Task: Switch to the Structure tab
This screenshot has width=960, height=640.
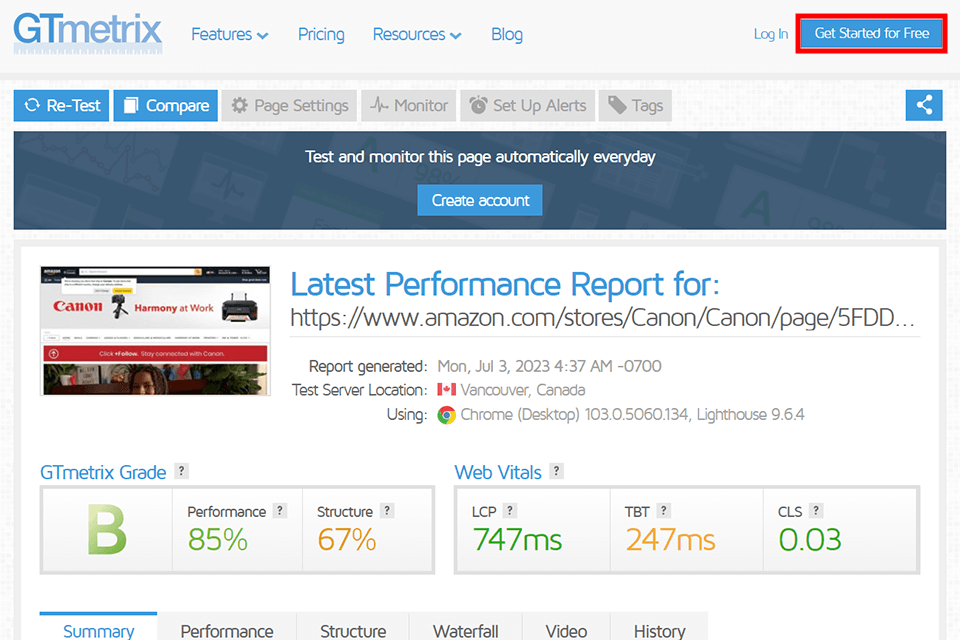Action: (353, 627)
